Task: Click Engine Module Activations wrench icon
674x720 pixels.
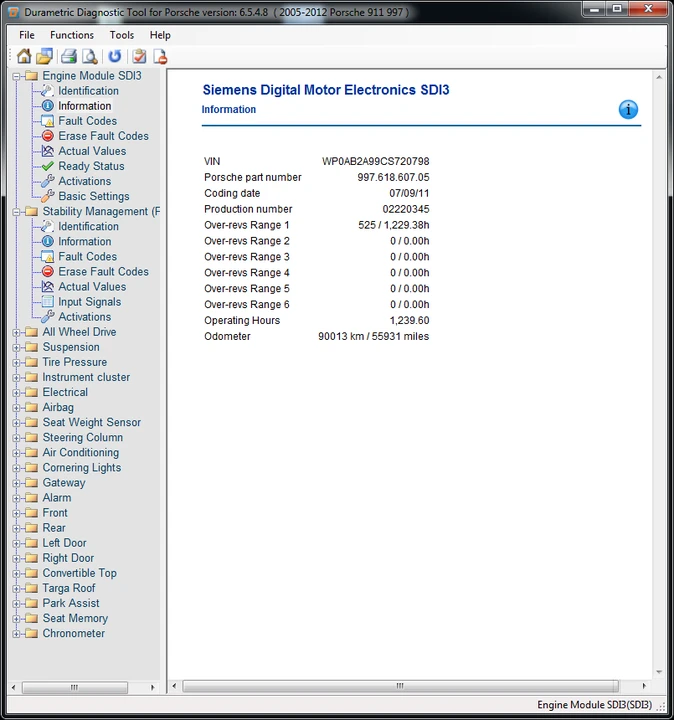Action: coord(48,181)
